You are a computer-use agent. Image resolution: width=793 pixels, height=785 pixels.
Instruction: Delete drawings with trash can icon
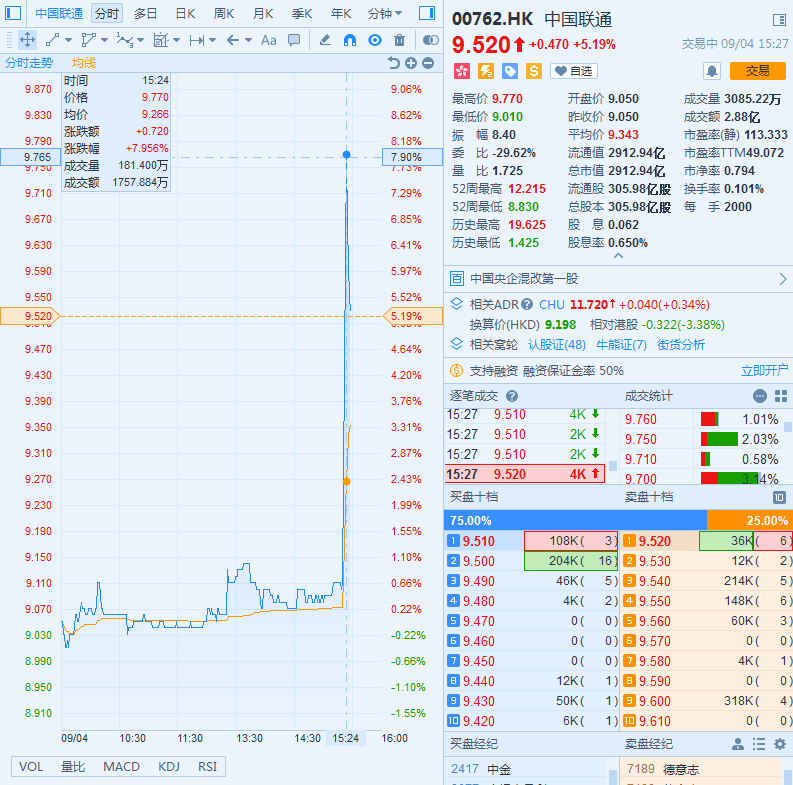tap(400, 40)
